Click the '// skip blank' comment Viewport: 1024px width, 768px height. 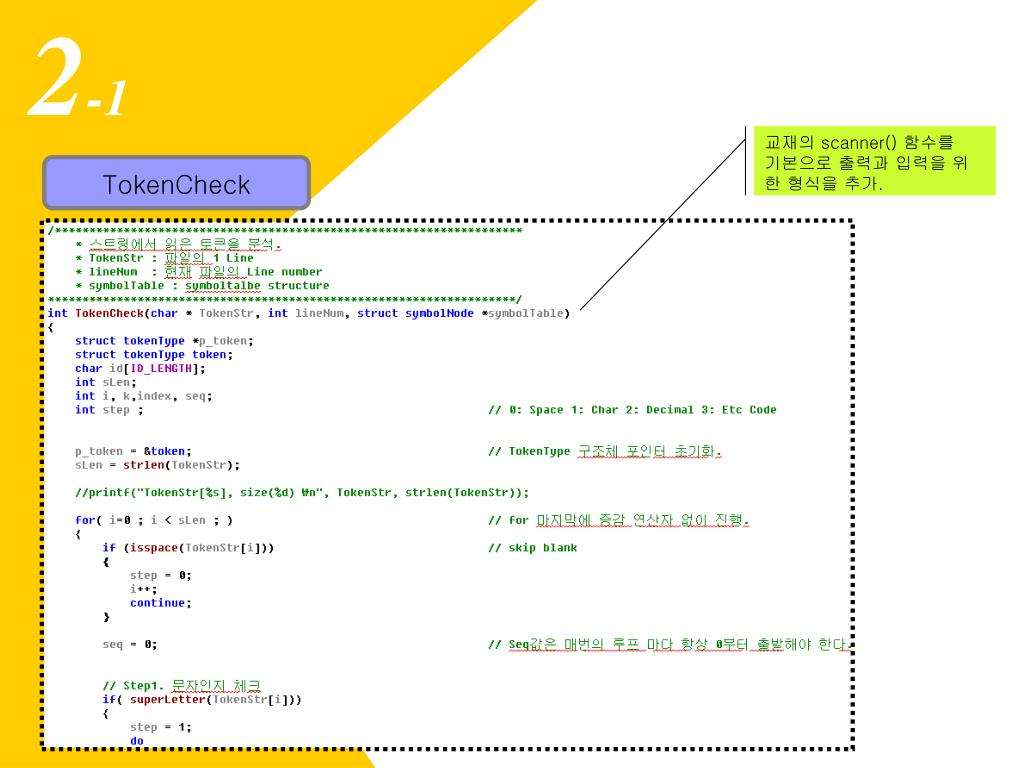532,548
